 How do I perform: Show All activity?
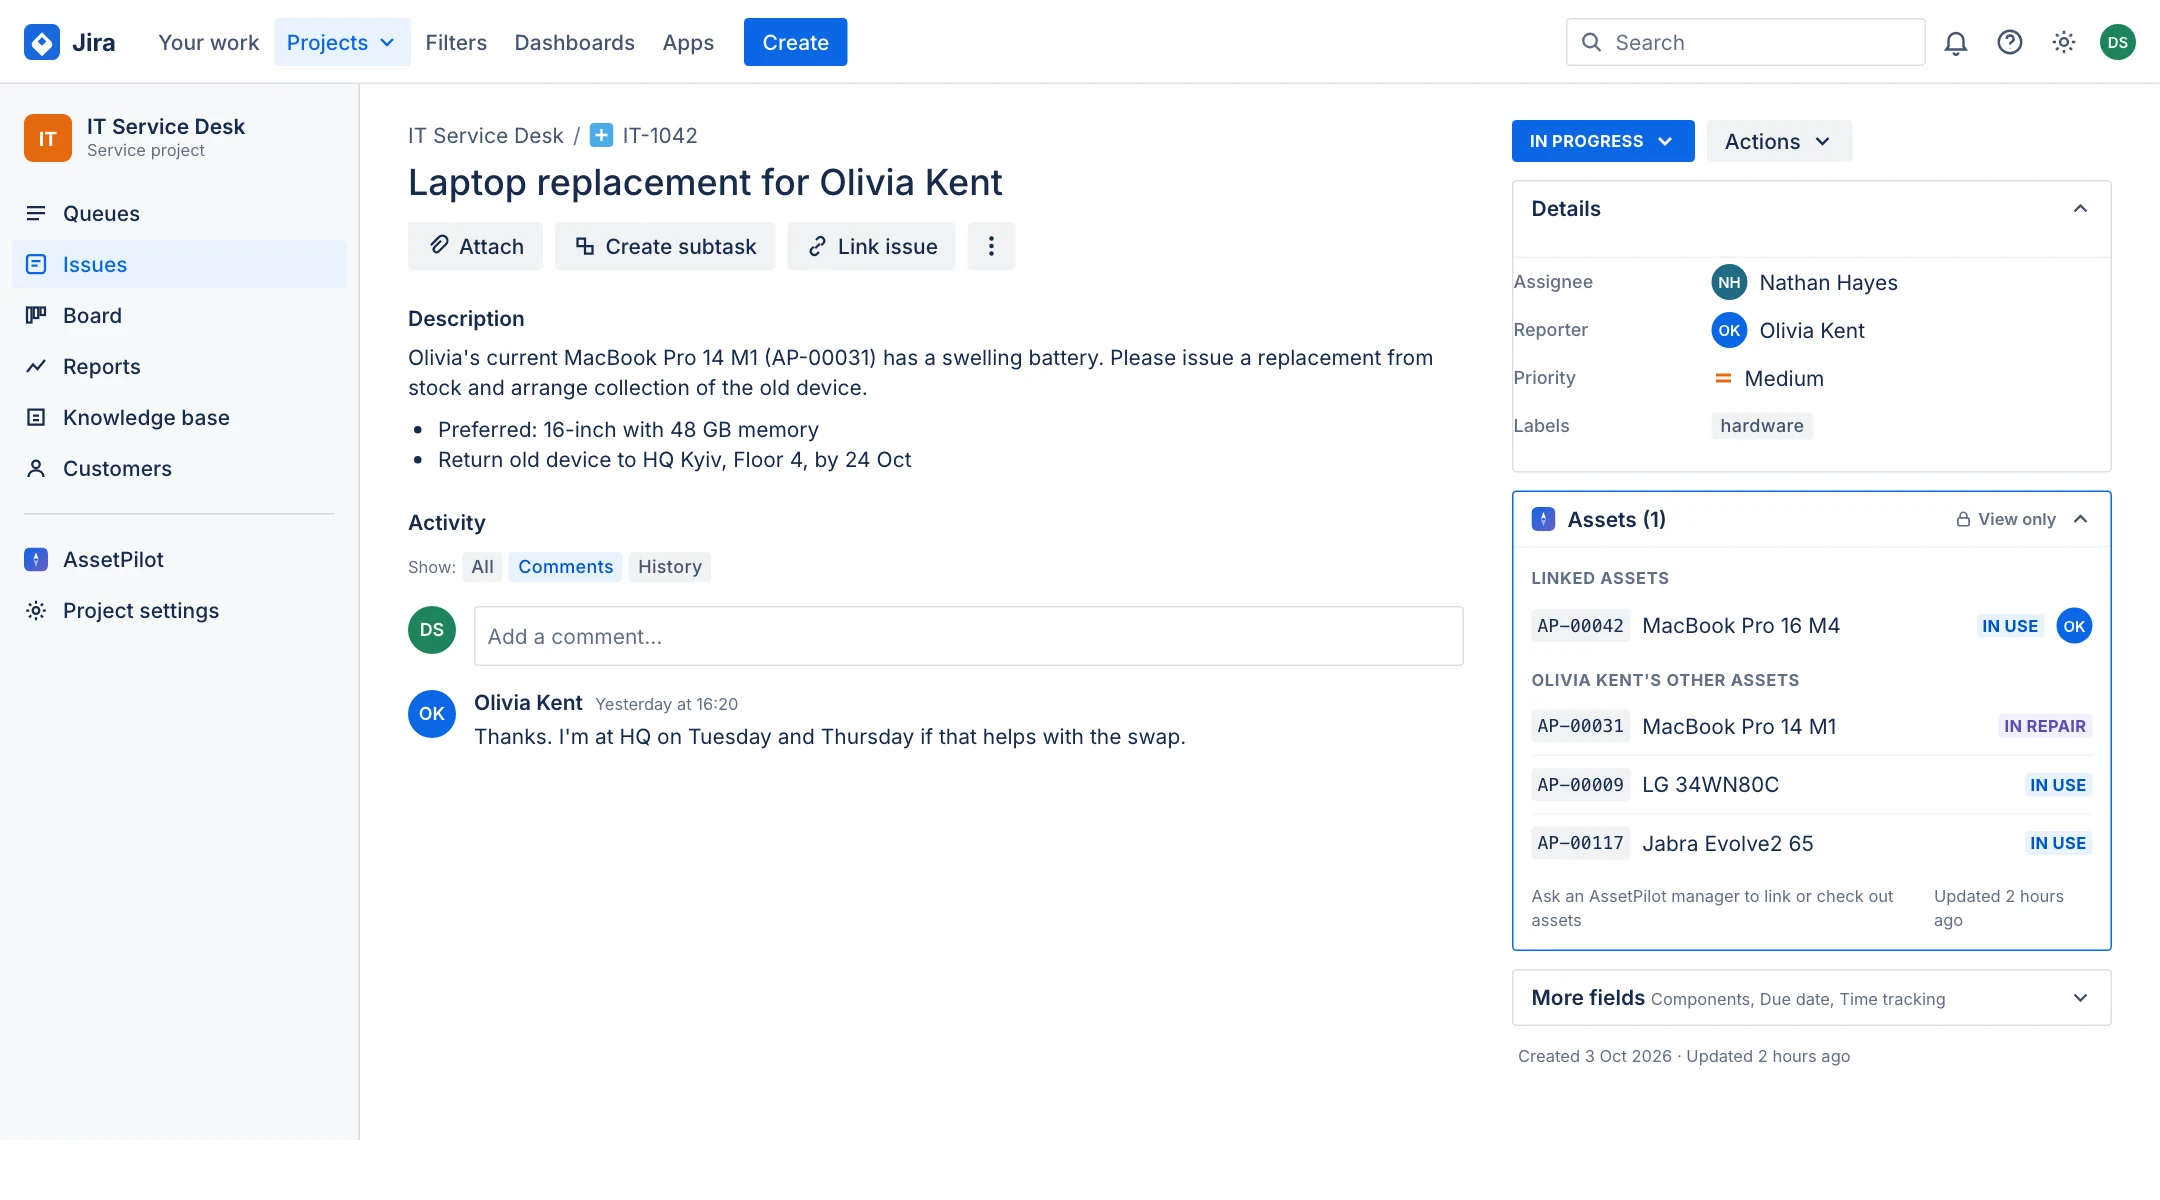click(x=483, y=567)
